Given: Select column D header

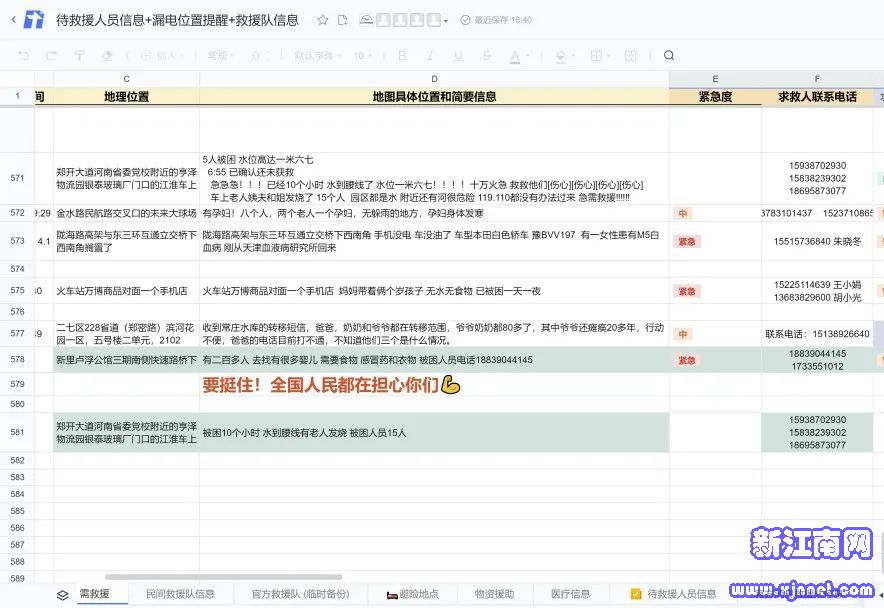Looking at the screenshot, I should click(434, 79).
